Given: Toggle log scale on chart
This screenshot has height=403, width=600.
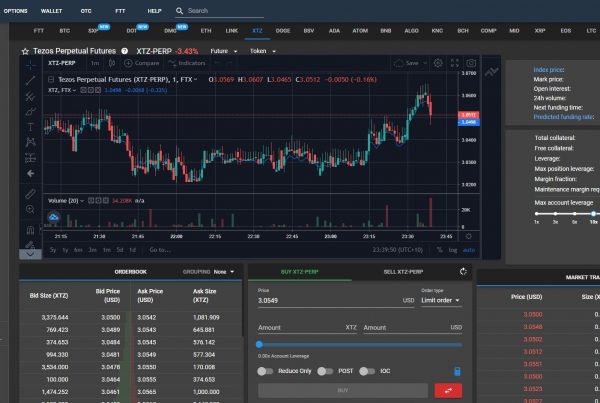Looking at the screenshot, I should 453,250.
